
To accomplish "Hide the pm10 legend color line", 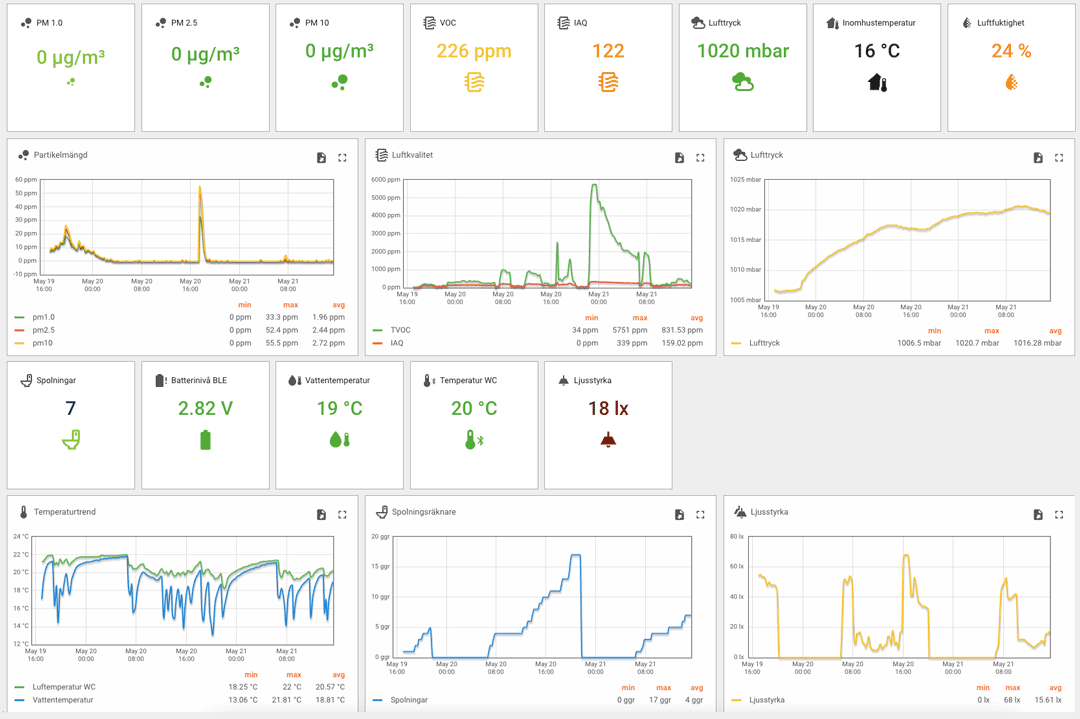I will 20,343.
